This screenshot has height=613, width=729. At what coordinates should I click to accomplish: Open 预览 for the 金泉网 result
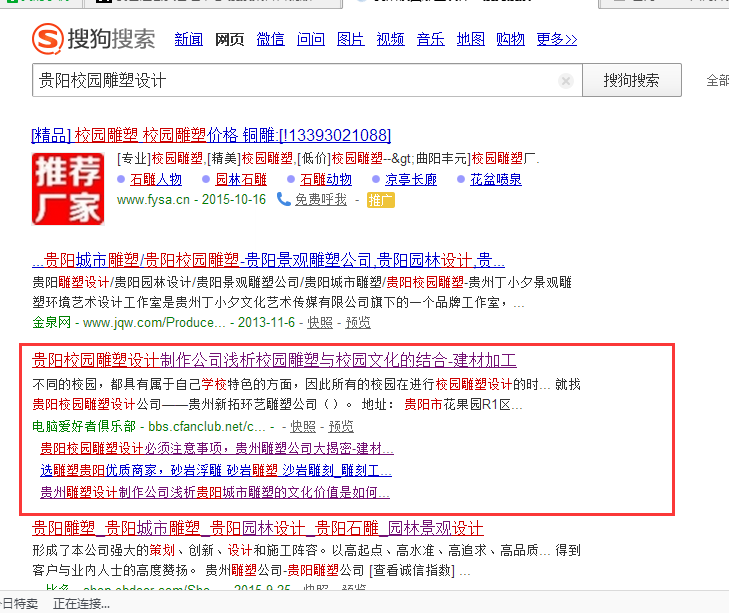(358, 322)
